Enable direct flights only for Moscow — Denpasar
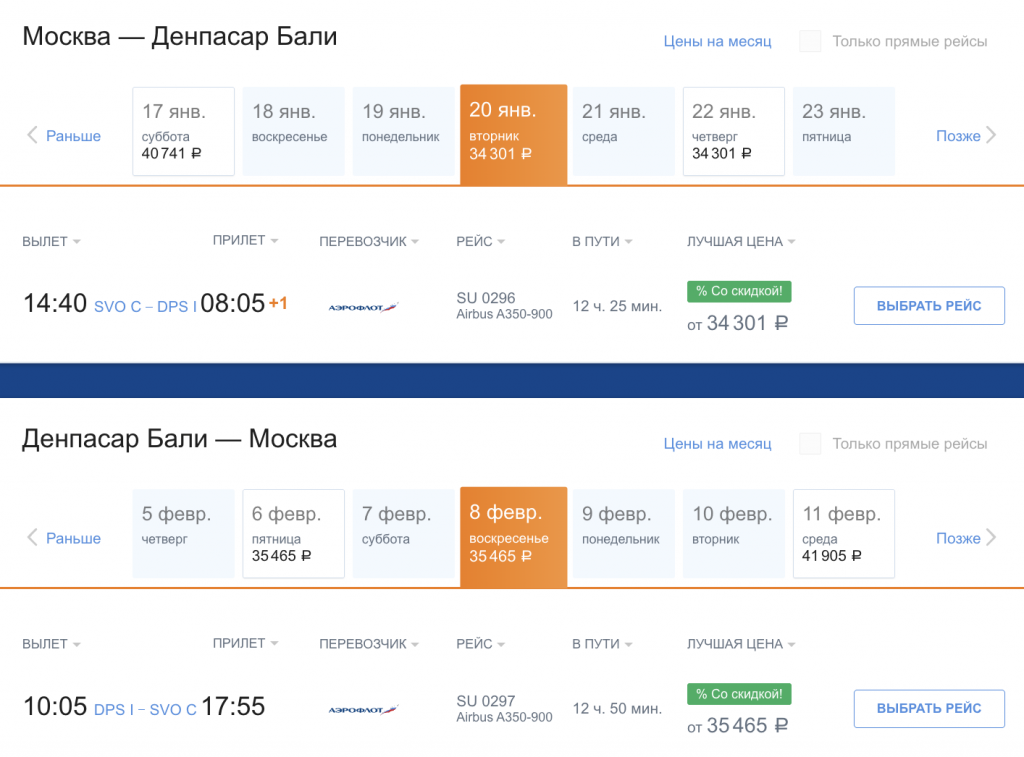1024x757 pixels. [810, 41]
